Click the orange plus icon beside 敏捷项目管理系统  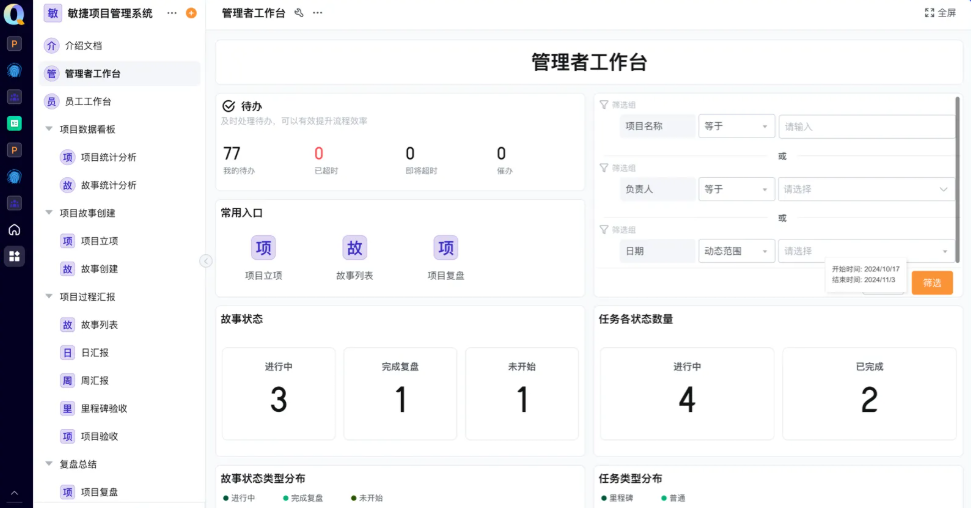point(191,13)
